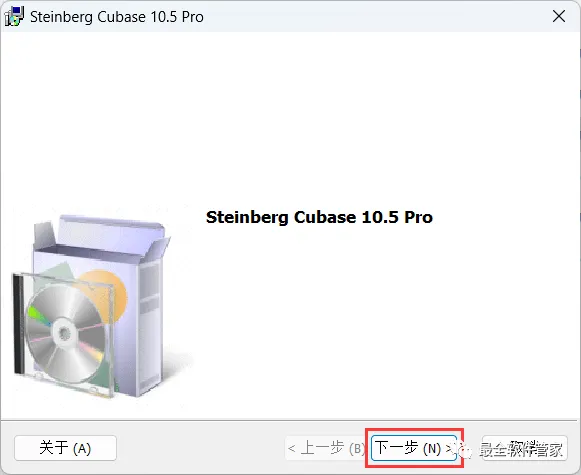The height and width of the screenshot is (475, 581).
Task: Click the installer icon in title bar
Action: [x=14, y=17]
